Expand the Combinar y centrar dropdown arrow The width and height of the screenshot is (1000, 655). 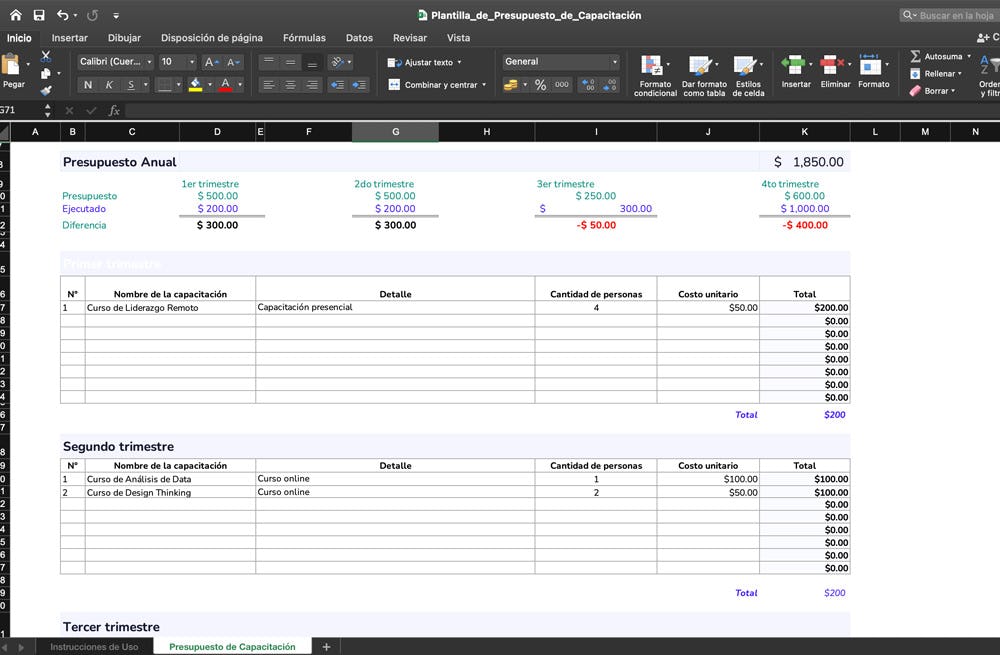(x=484, y=85)
